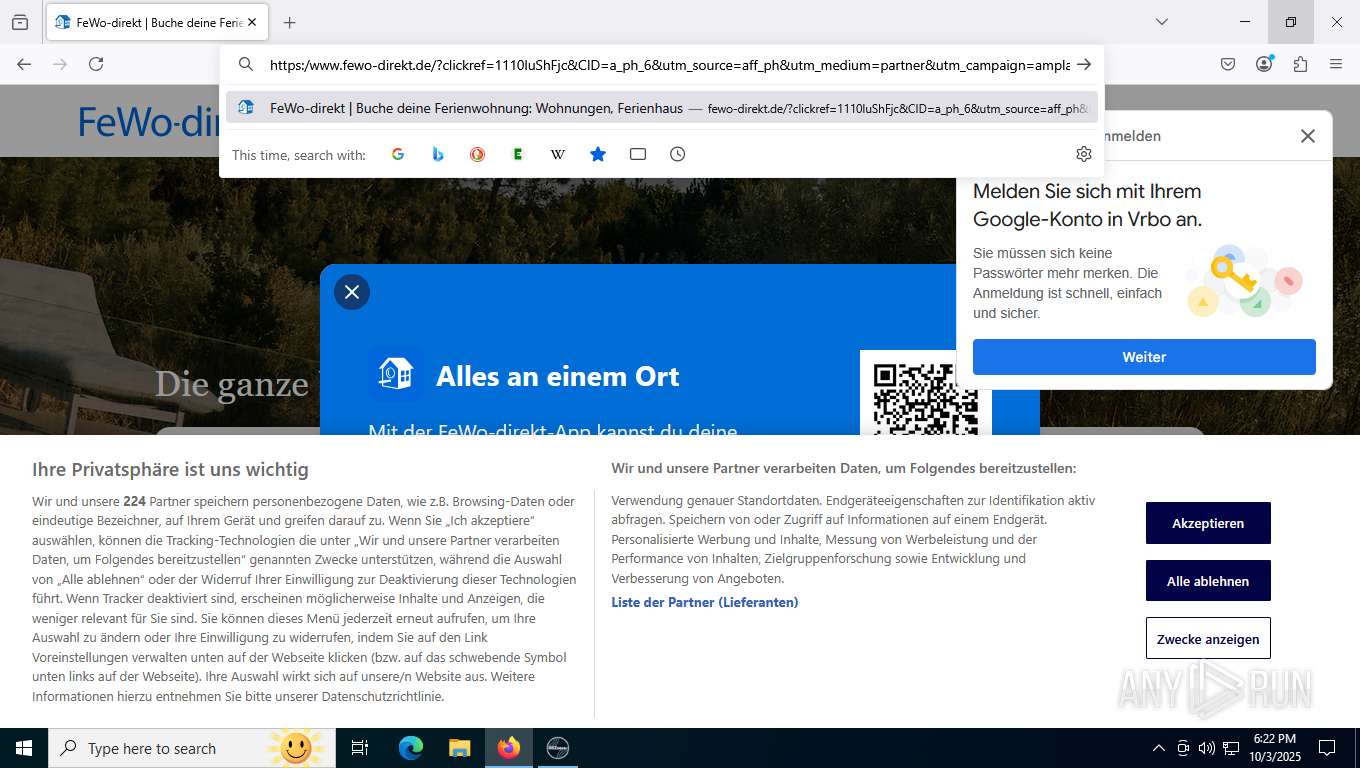Switch to Firefox in the taskbar
The width and height of the screenshot is (1360, 768).
coord(509,748)
